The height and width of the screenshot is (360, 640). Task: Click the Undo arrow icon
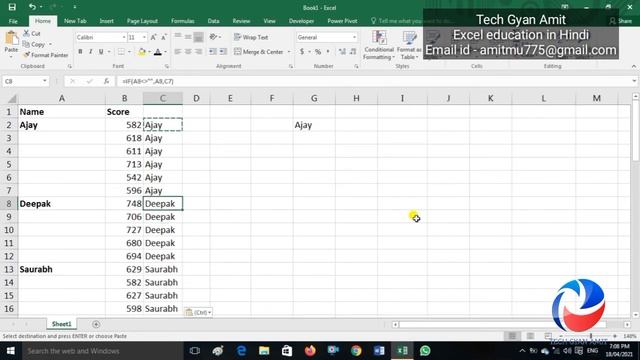pyautogui.click(x=33, y=7)
